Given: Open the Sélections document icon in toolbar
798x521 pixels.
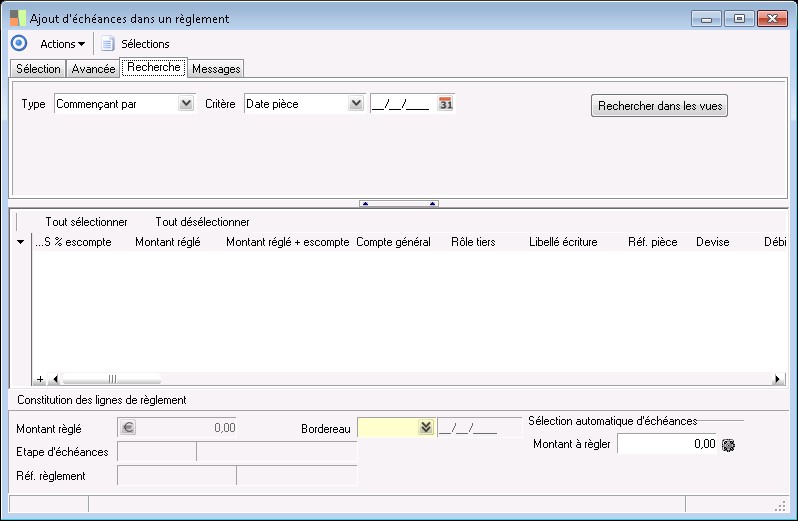Looking at the screenshot, I should point(108,43).
